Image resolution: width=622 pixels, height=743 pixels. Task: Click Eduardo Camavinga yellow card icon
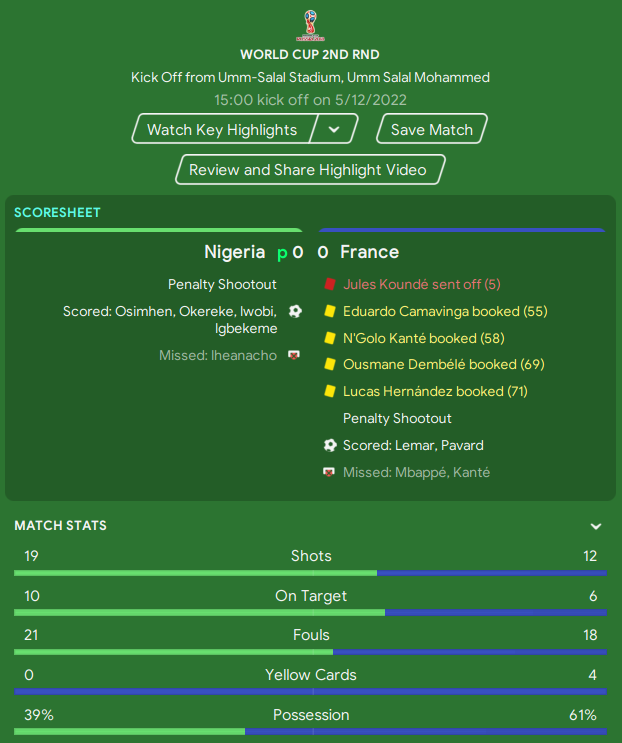(x=330, y=311)
